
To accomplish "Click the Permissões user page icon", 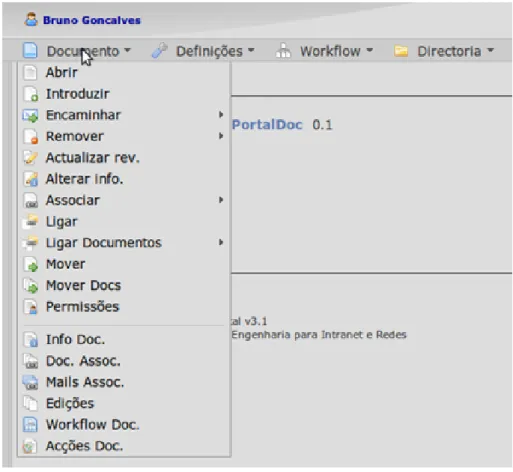I will (30, 307).
